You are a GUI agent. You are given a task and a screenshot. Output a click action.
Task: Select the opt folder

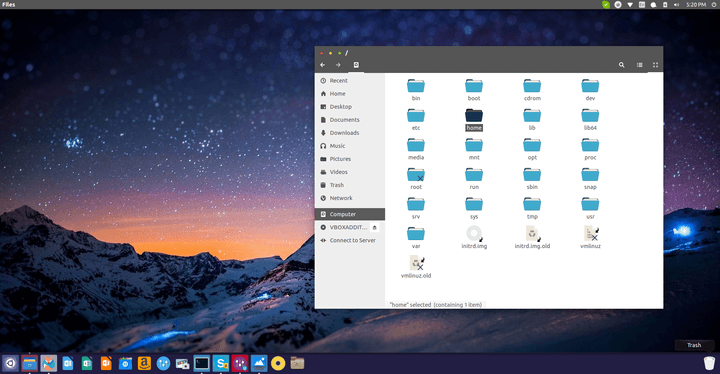pyautogui.click(x=532, y=149)
